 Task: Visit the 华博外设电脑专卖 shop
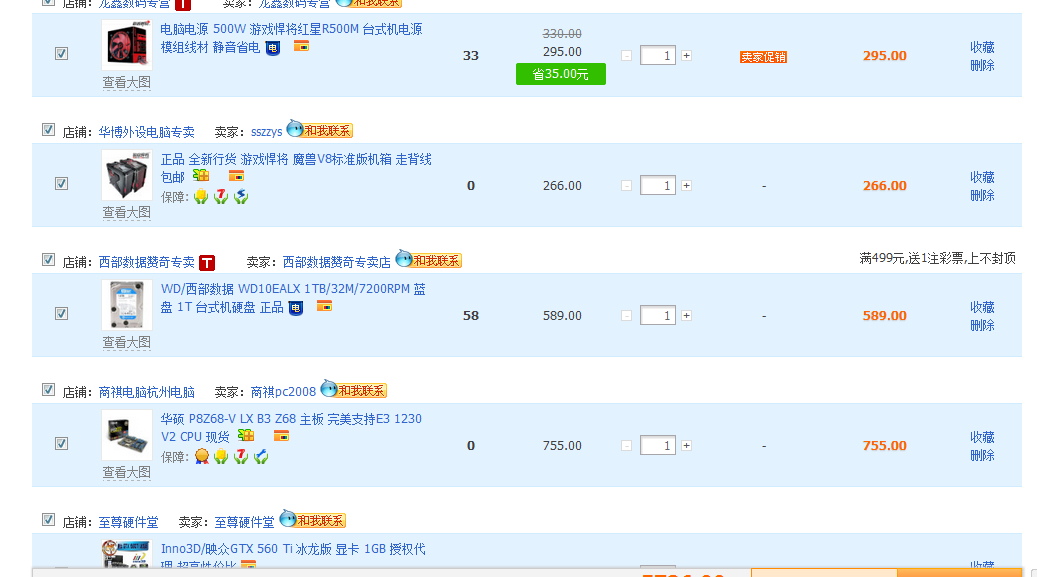(x=147, y=132)
